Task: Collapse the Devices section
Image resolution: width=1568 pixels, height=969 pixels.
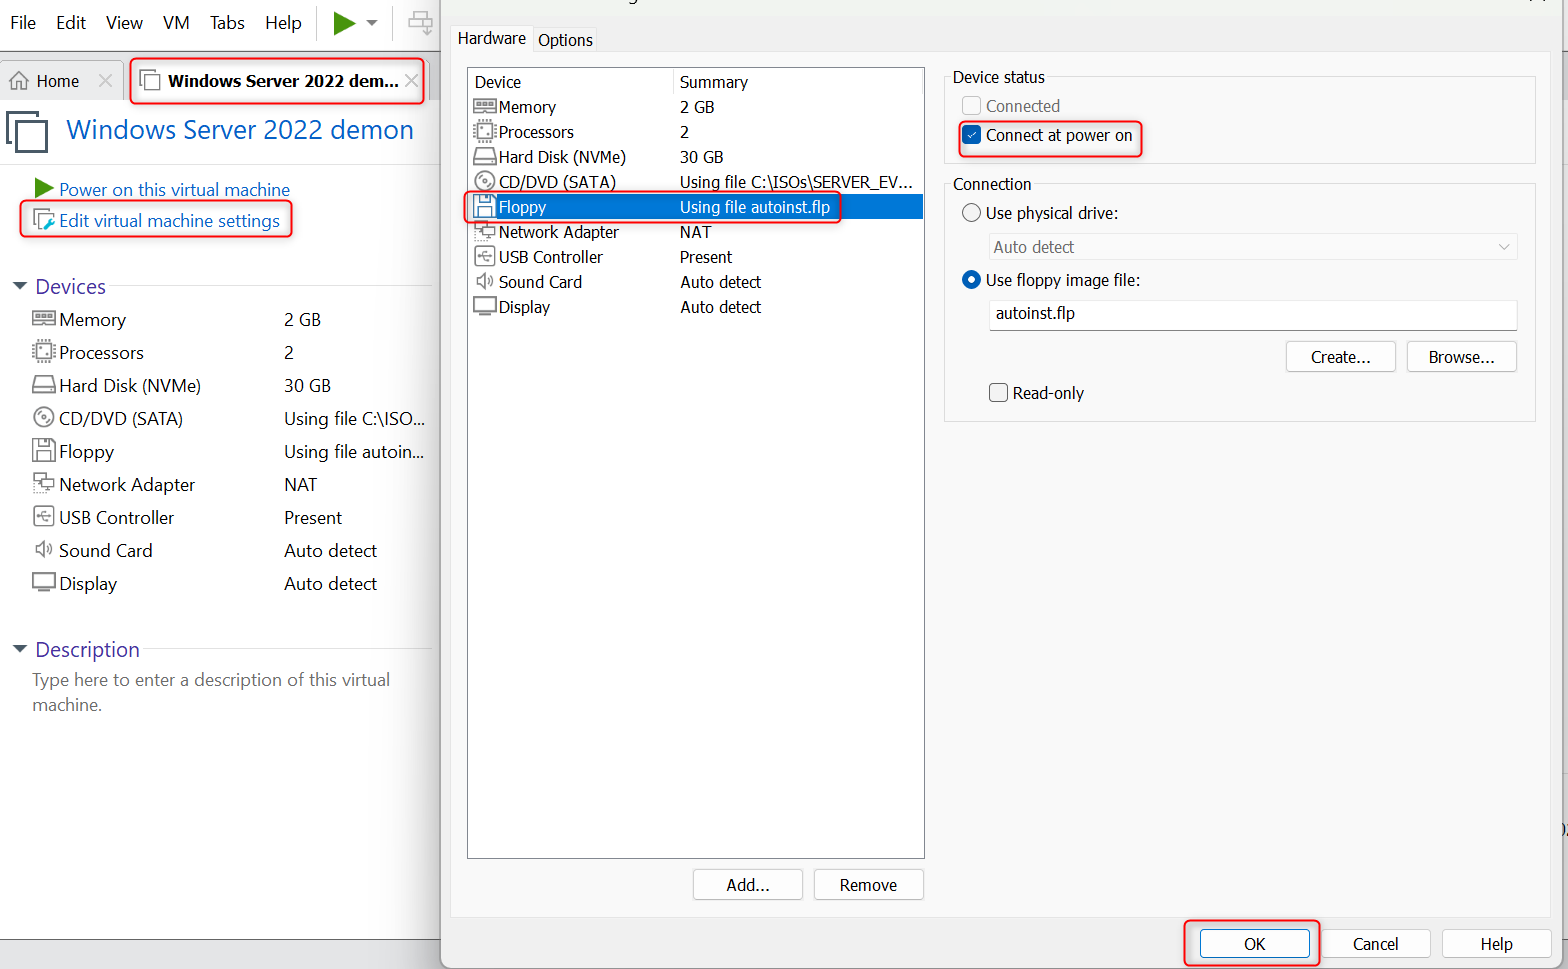Action: tap(19, 286)
